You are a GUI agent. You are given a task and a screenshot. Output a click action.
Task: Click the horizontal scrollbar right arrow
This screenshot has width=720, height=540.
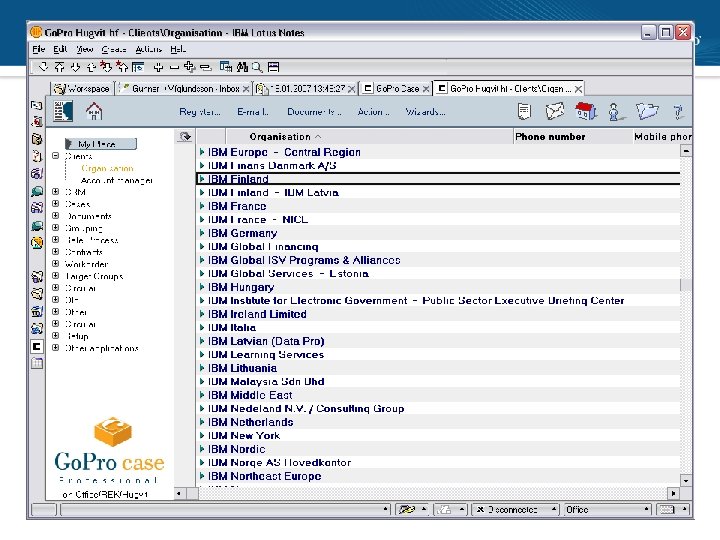tap(673, 494)
